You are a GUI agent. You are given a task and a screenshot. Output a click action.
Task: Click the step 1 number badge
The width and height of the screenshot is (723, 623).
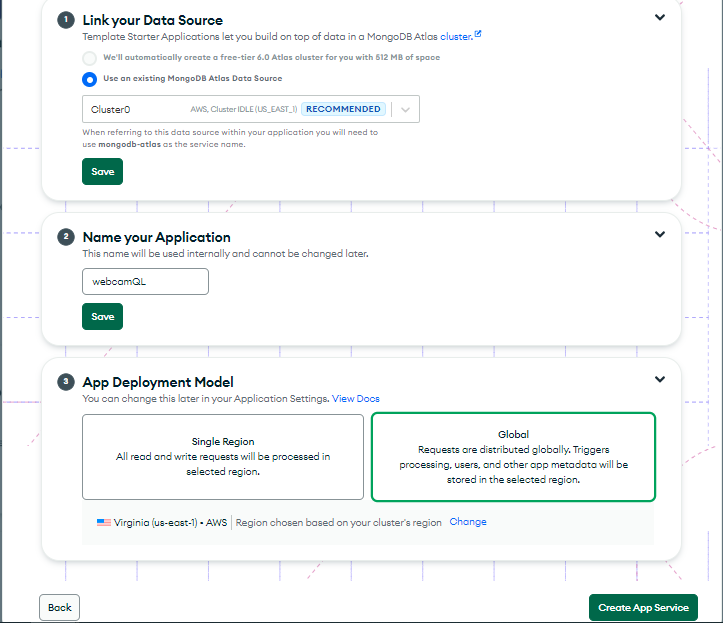[x=66, y=20]
